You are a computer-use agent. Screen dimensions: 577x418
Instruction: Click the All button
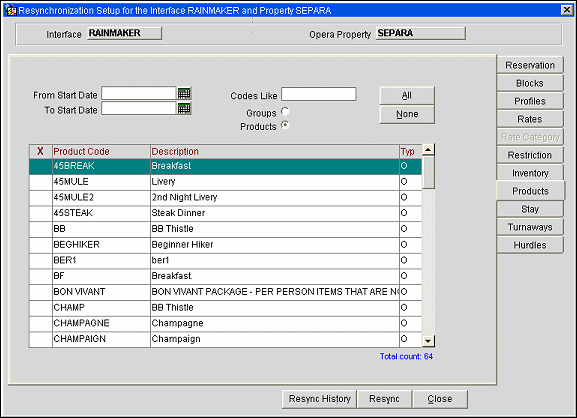[407, 96]
